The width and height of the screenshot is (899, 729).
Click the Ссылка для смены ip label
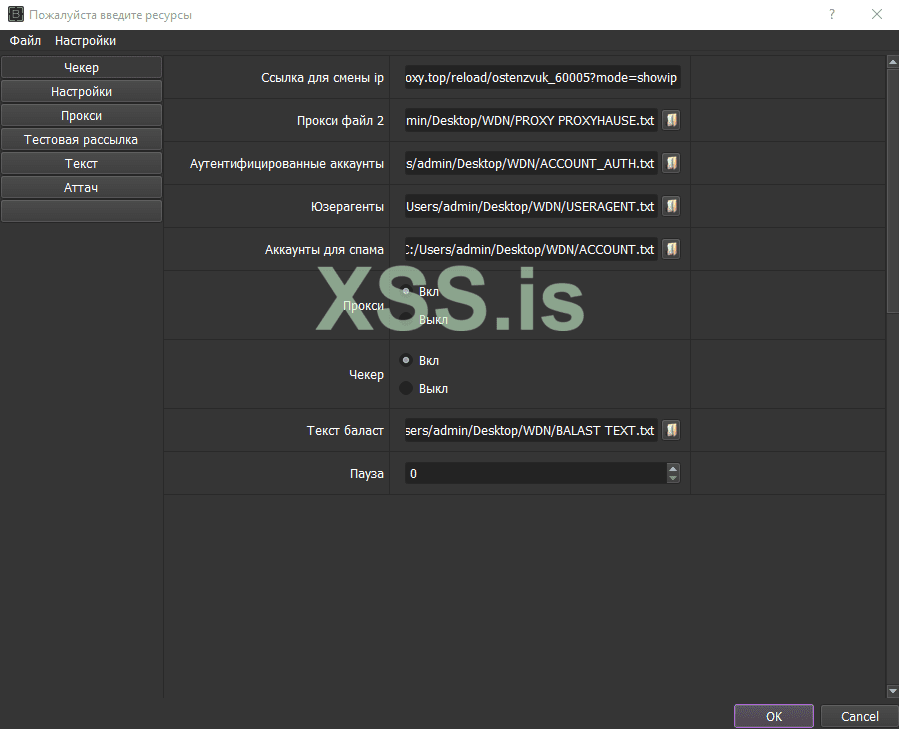click(322, 77)
